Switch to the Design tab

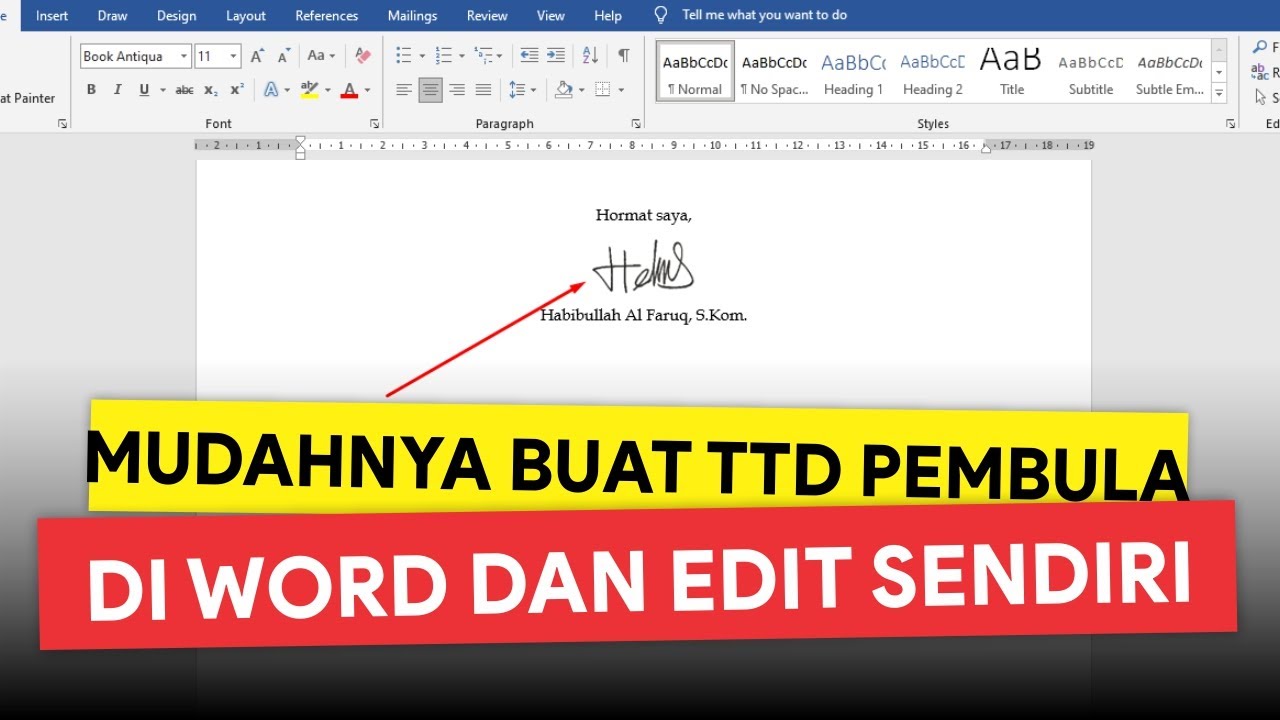point(177,15)
